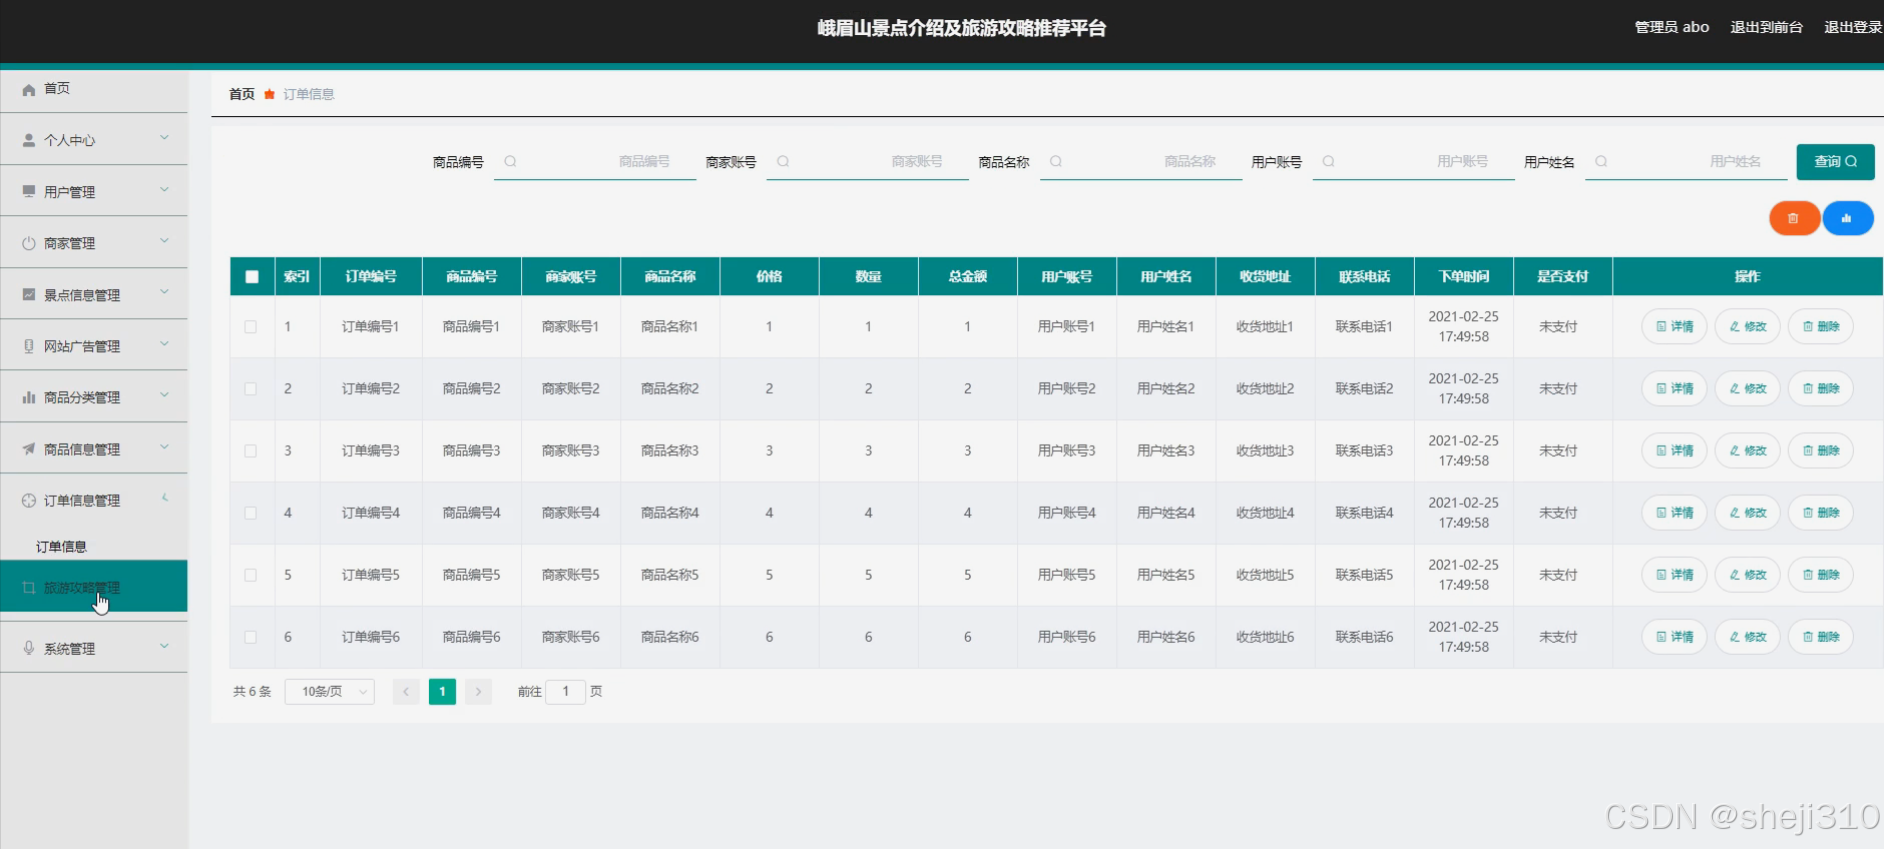Check the checkbox for row 订单编号1
Image resolution: width=1884 pixels, height=849 pixels.
tap(251, 327)
